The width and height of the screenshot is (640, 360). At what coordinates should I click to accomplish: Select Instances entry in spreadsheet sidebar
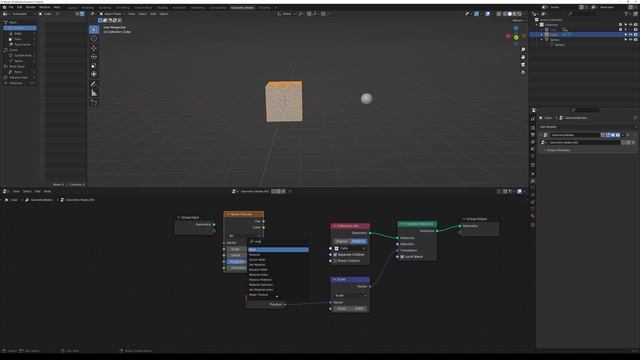[20, 83]
